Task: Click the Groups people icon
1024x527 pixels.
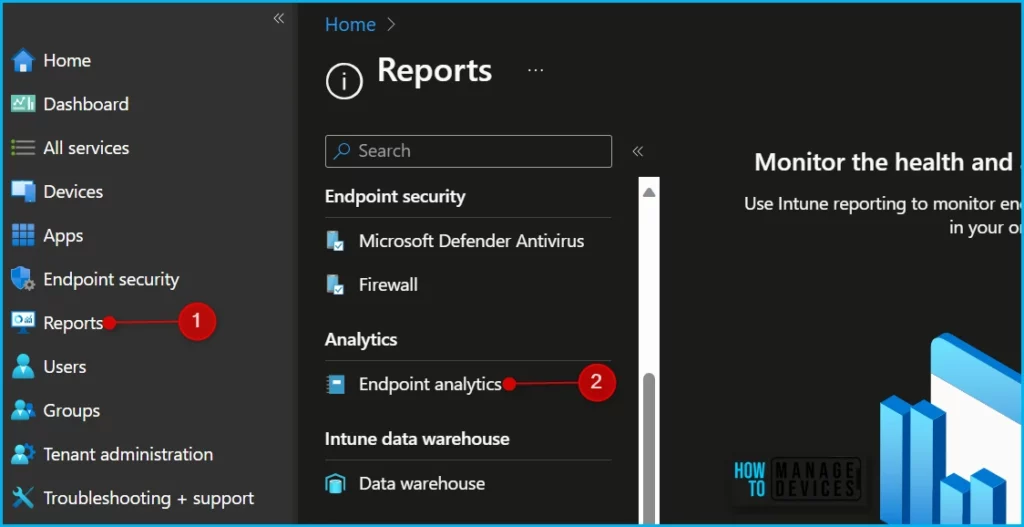Action: tap(23, 410)
